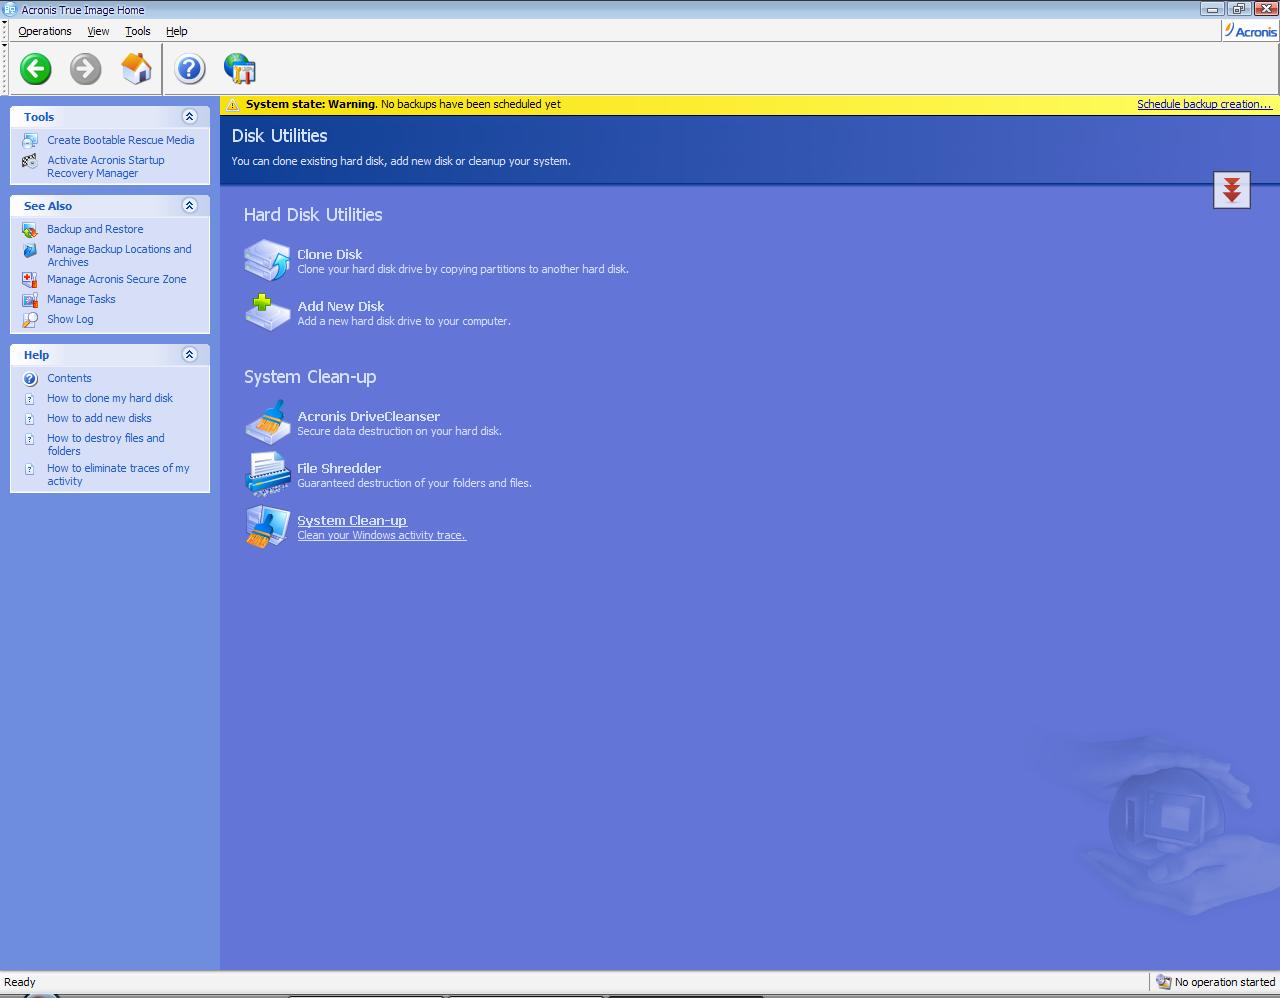This screenshot has height=998, width=1280.
Task: Click the 'No operation started' status text
Action: 1225,982
